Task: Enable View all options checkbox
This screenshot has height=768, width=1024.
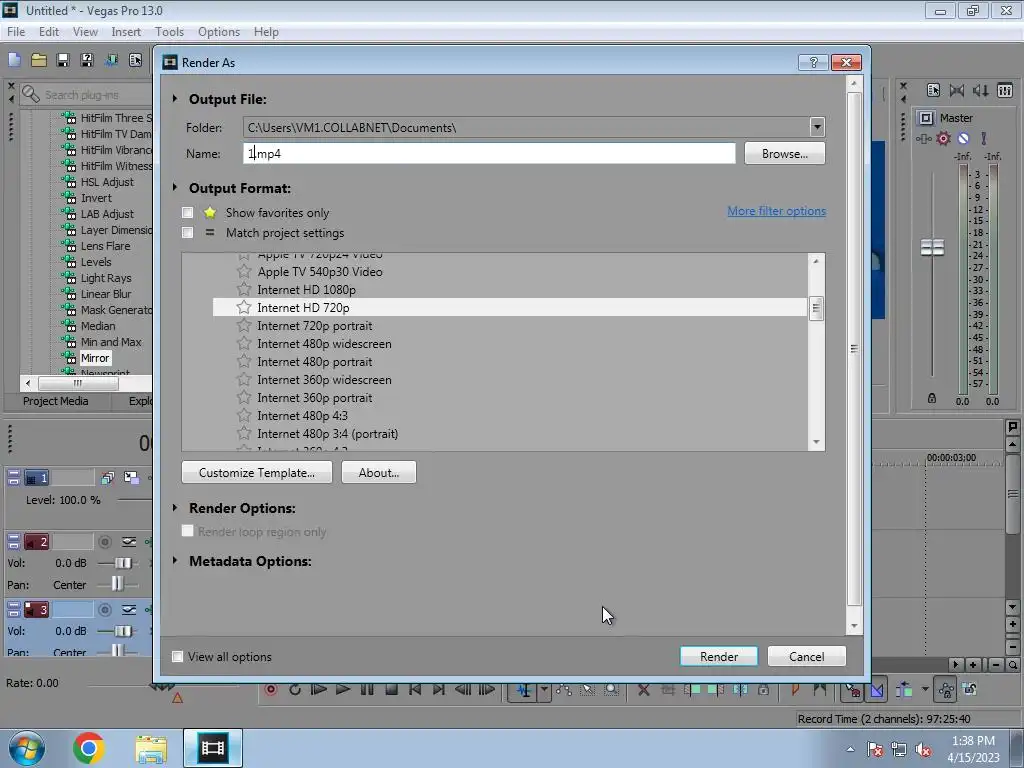Action: coord(177,656)
